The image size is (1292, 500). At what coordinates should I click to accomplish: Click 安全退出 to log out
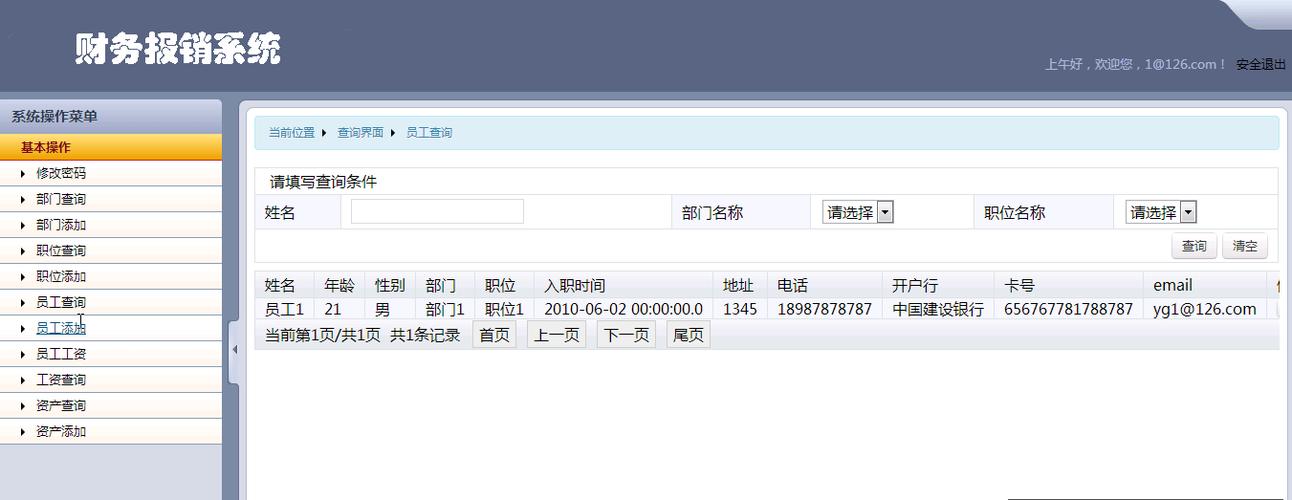click(x=1260, y=64)
